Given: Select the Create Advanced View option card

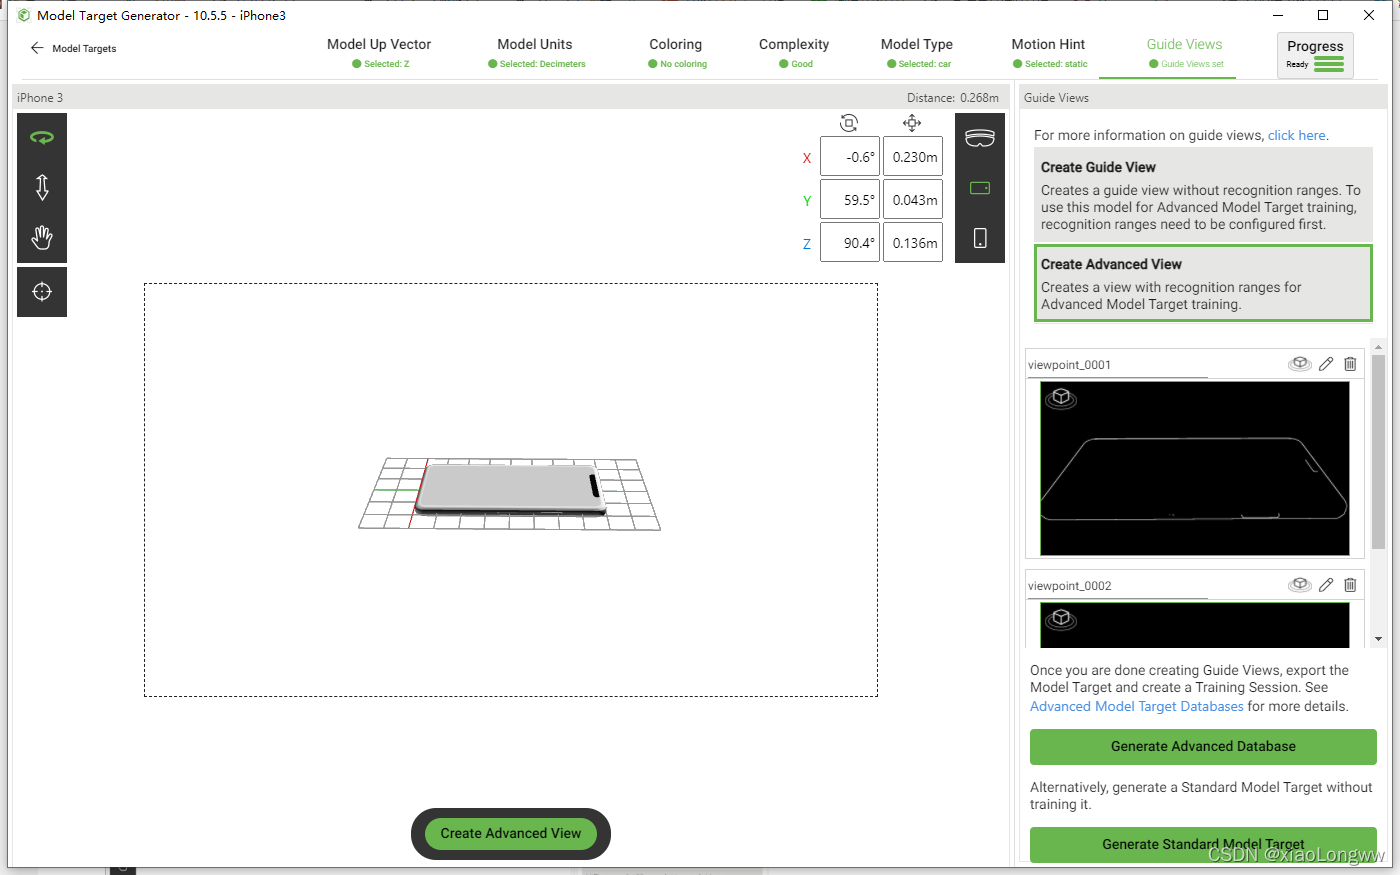Looking at the screenshot, I should point(1203,283).
